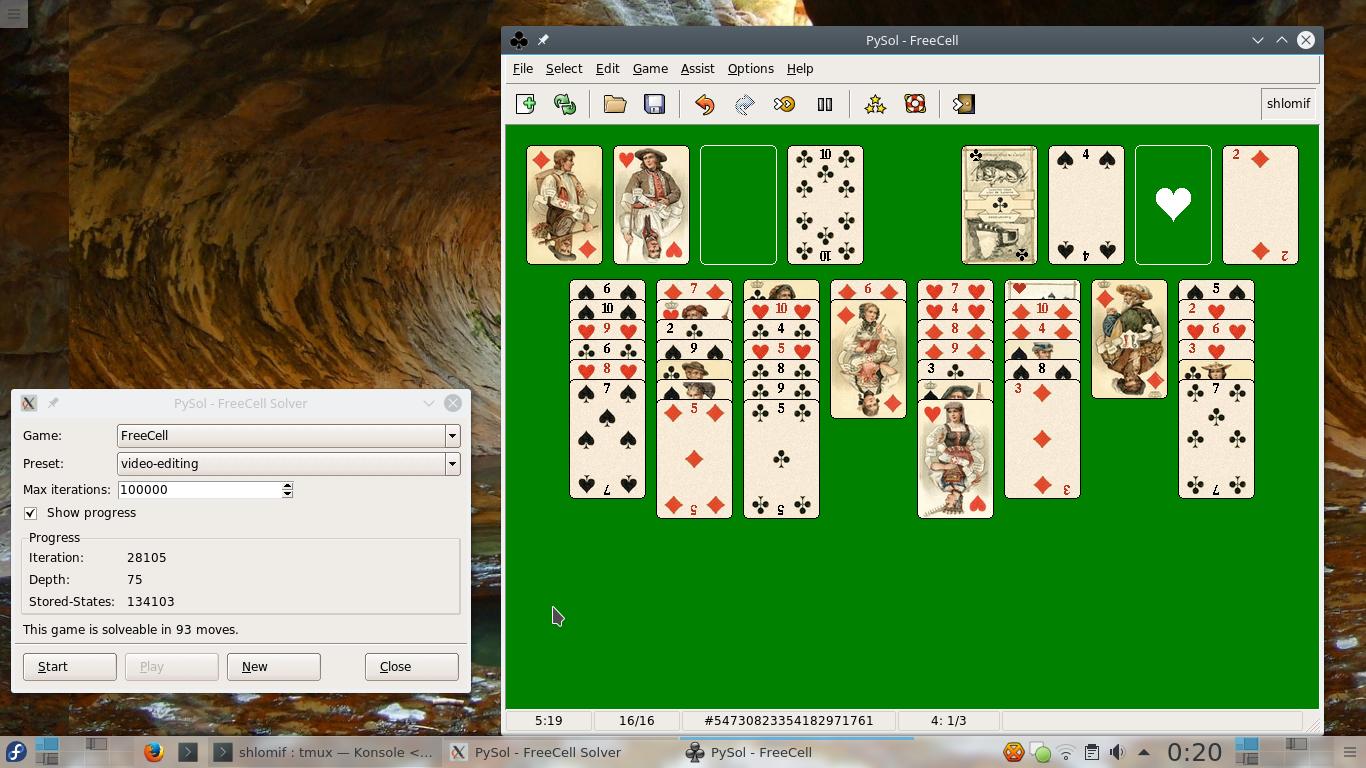Click the volume icon in system tray
Viewport: 1366px width, 768px height.
point(1117,752)
